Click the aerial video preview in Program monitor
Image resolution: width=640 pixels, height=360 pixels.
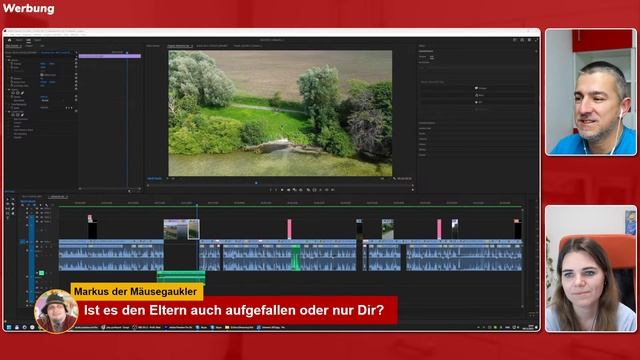click(x=280, y=113)
